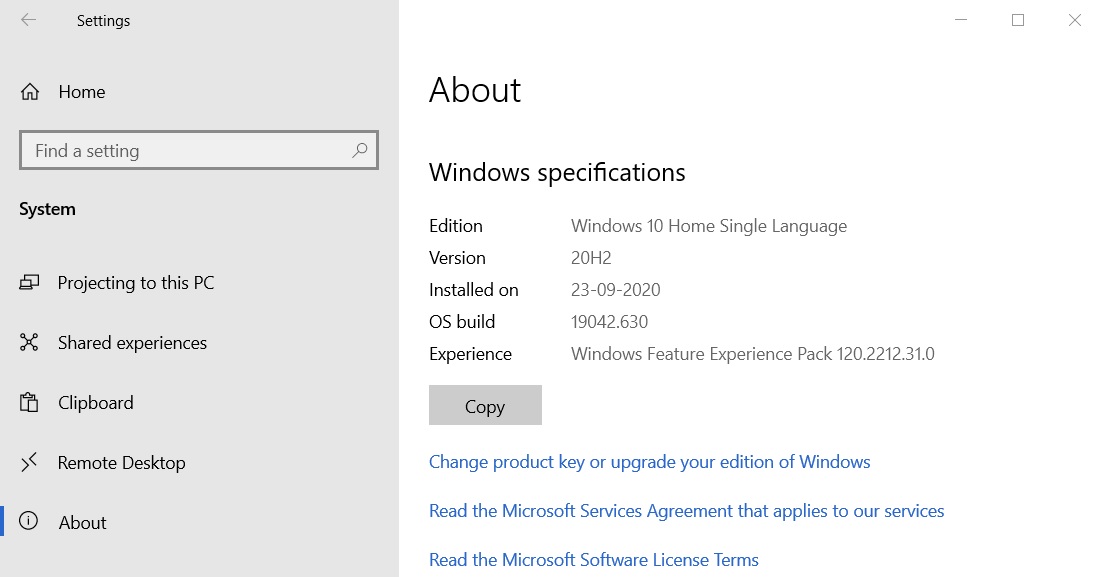Select Remote Desktop in sidebar
The width and height of the screenshot is (1104, 577).
point(199,462)
